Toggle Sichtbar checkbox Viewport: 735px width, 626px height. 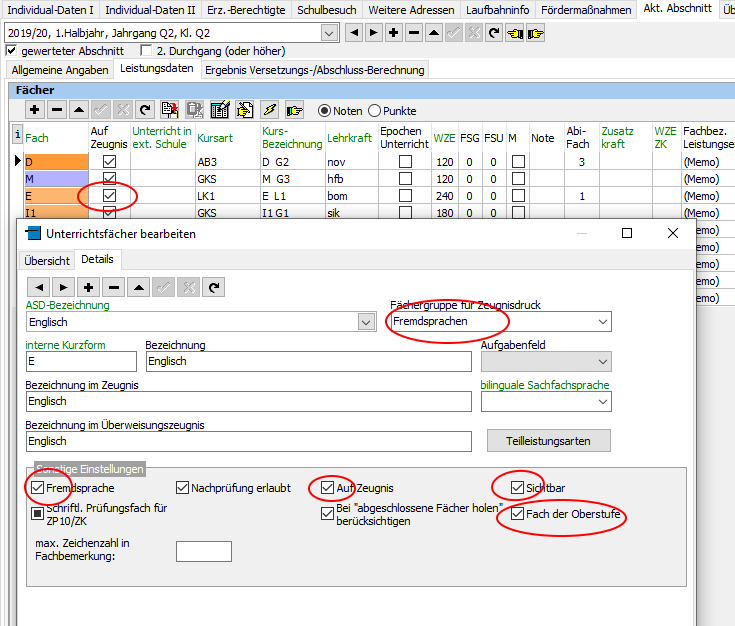click(518, 488)
